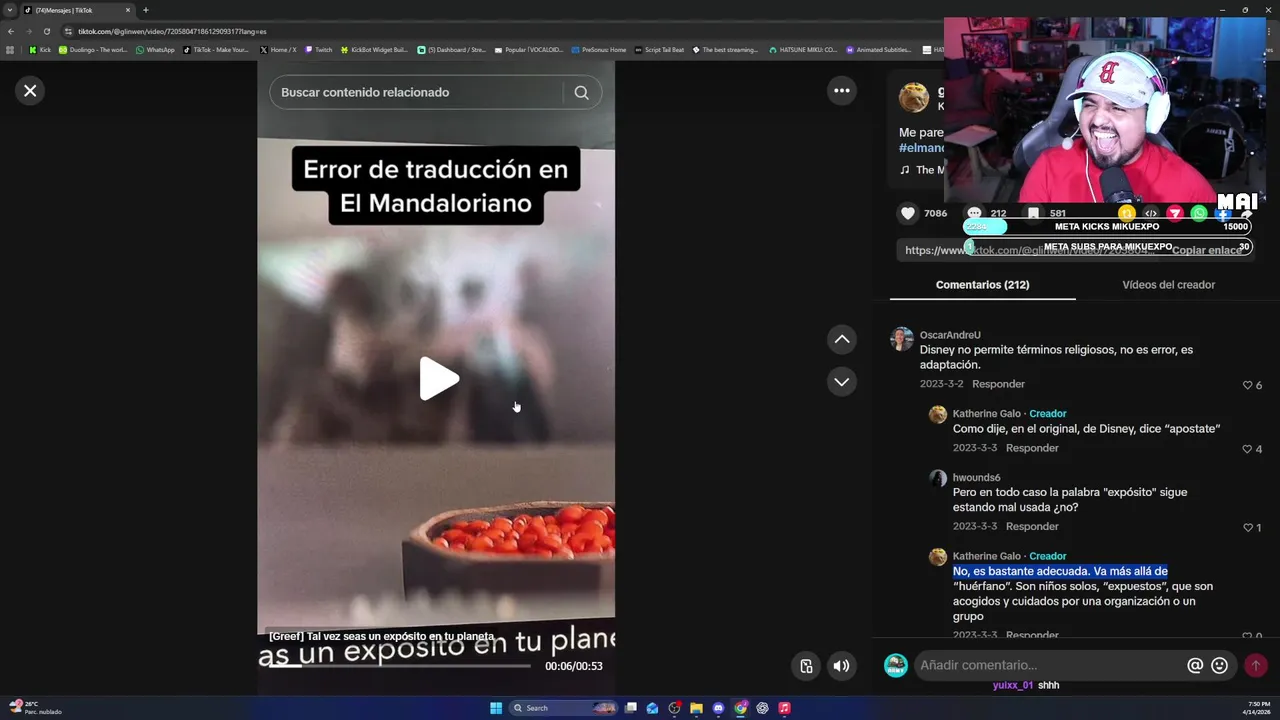This screenshot has height=720, width=1280.
Task: Open the KickBot Widget Builder bookmark
Action: [374, 50]
